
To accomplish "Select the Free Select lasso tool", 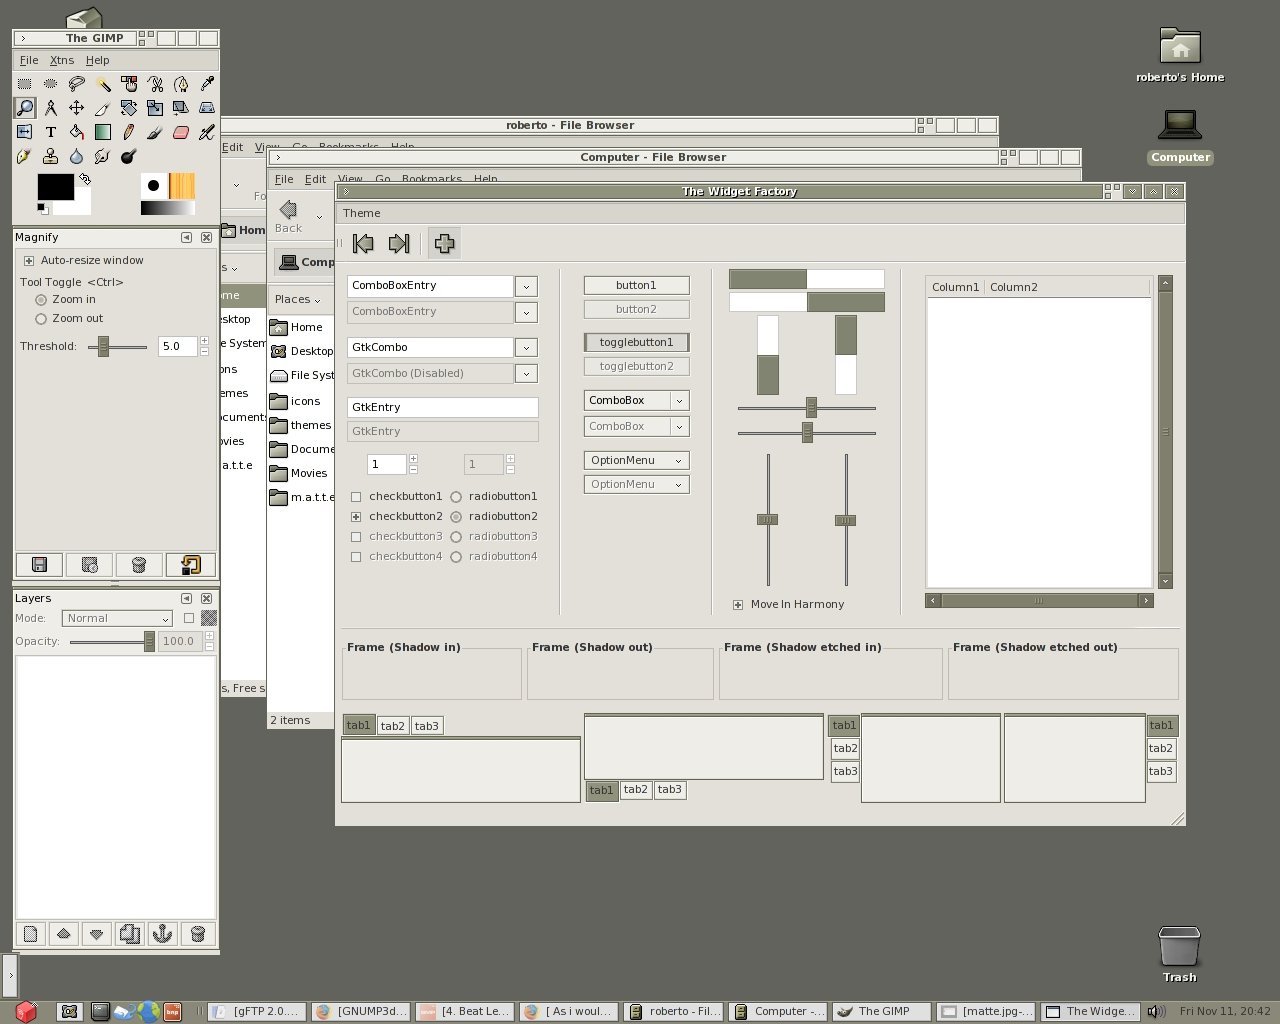I will (x=77, y=84).
